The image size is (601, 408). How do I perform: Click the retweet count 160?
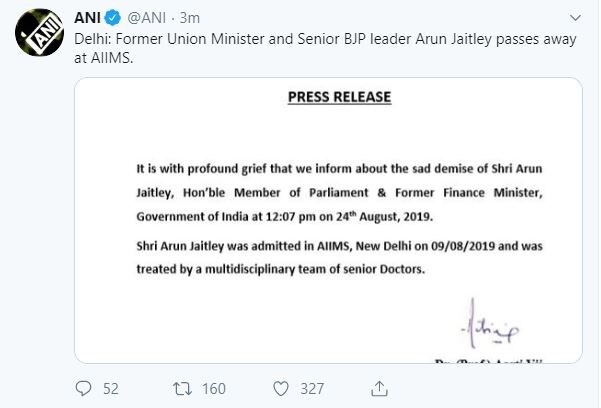214,387
